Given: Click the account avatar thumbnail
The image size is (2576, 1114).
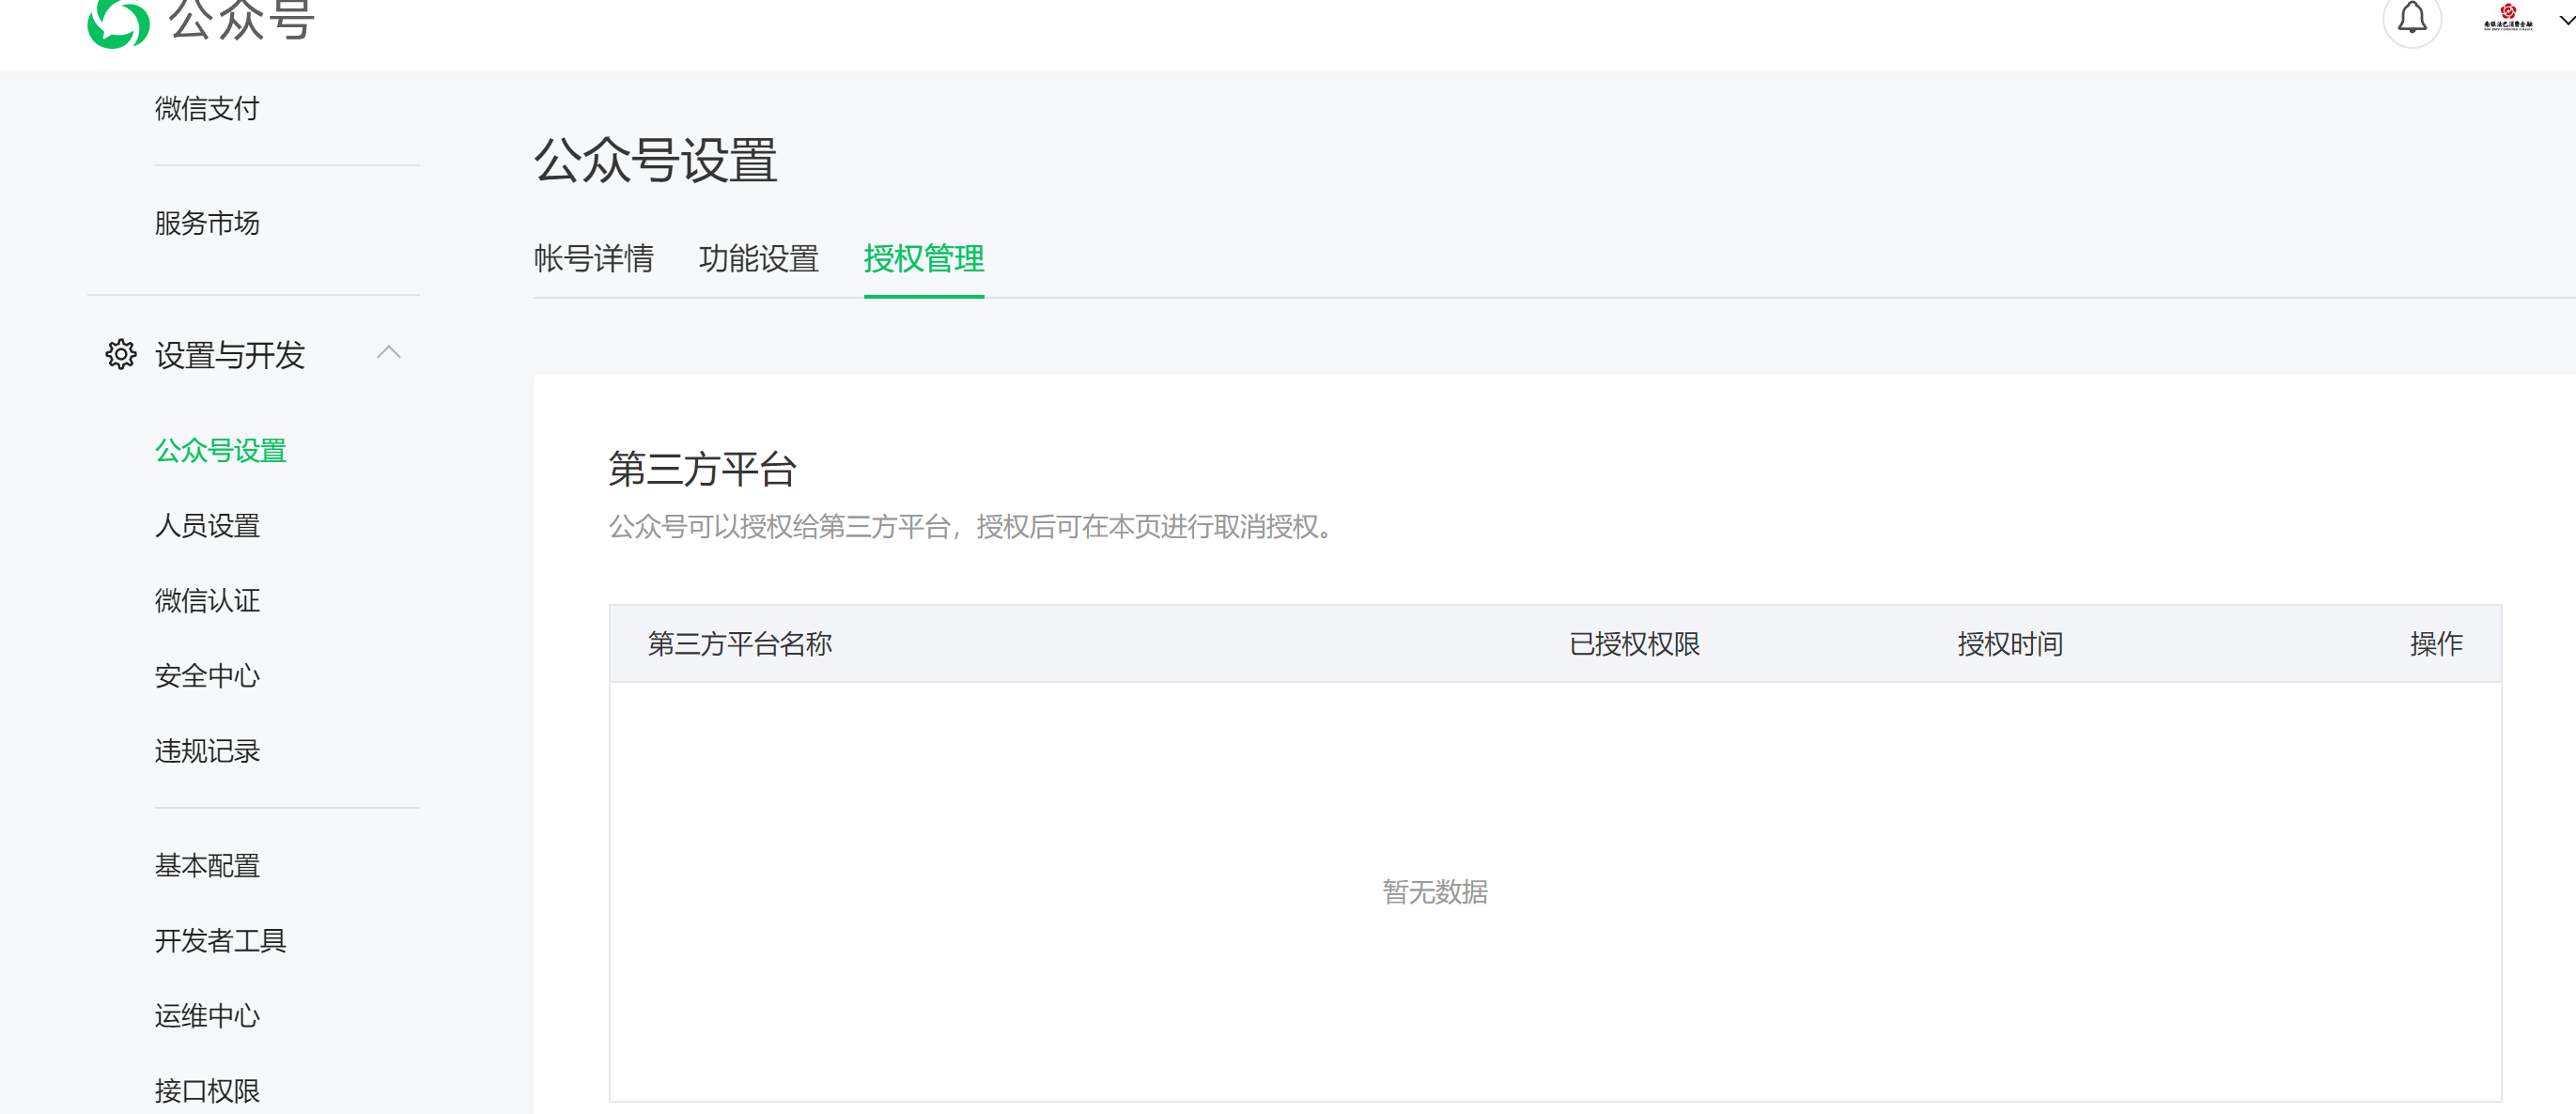Looking at the screenshot, I should tap(2507, 19).
